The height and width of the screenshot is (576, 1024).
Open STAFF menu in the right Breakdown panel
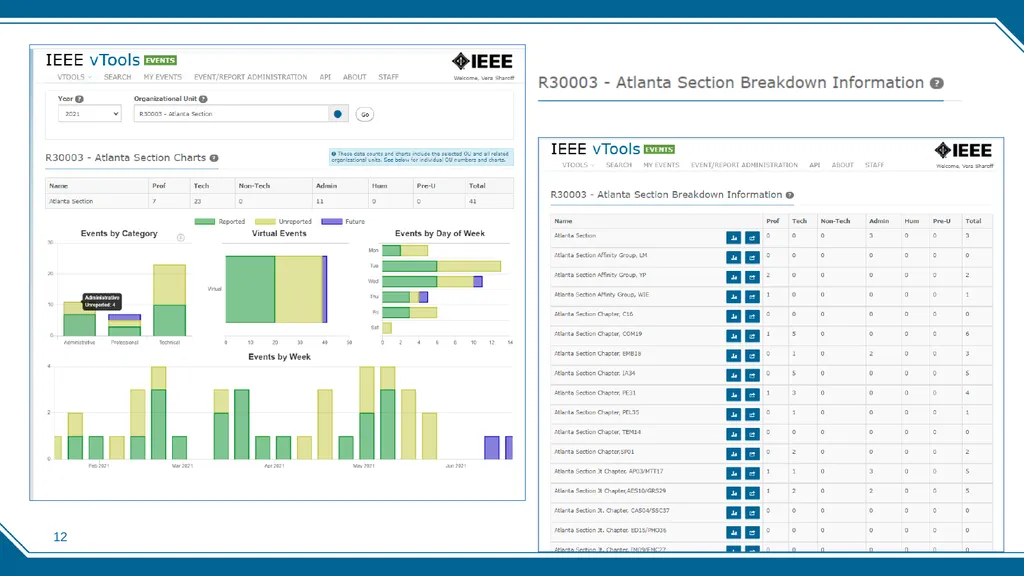click(x=874, y=165)
